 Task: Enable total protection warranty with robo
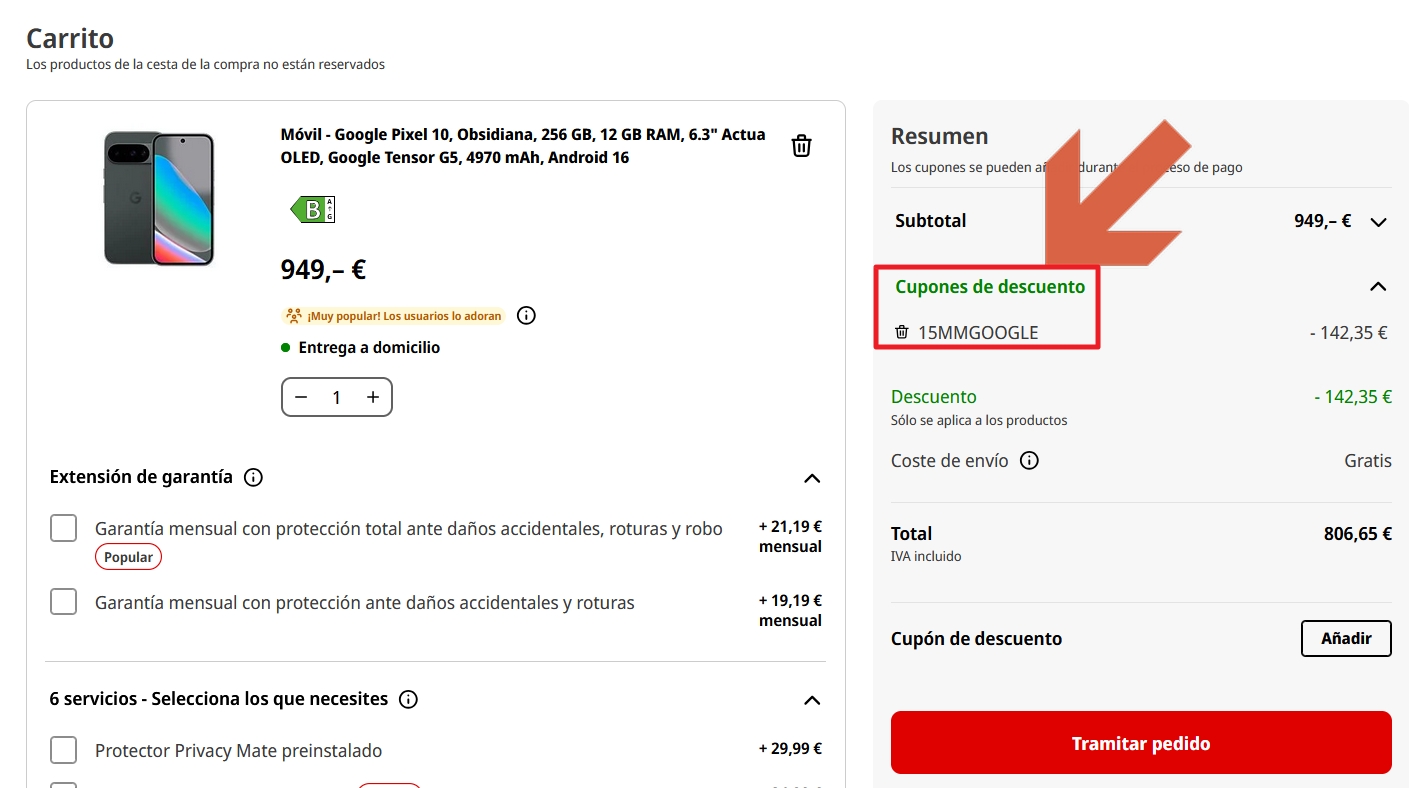64,528
